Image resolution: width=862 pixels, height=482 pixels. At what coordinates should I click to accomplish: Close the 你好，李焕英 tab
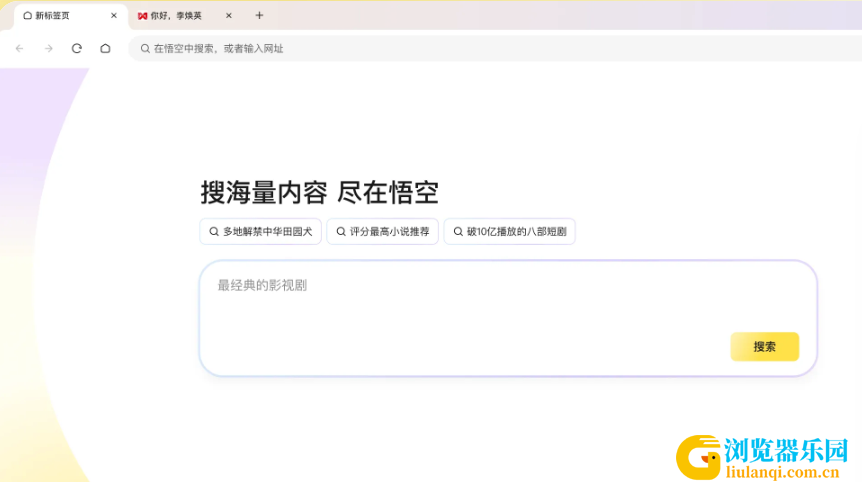[x=228, y=16]
